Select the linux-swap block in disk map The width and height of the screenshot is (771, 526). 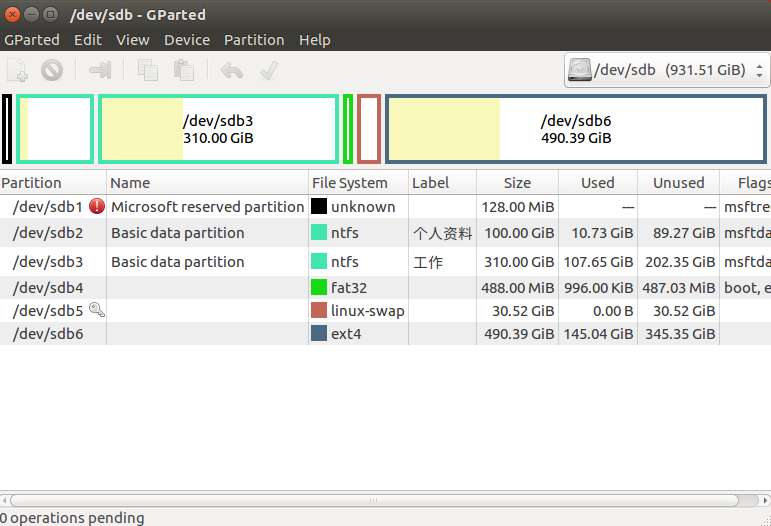pyautogui.click(x=369, y=129)
